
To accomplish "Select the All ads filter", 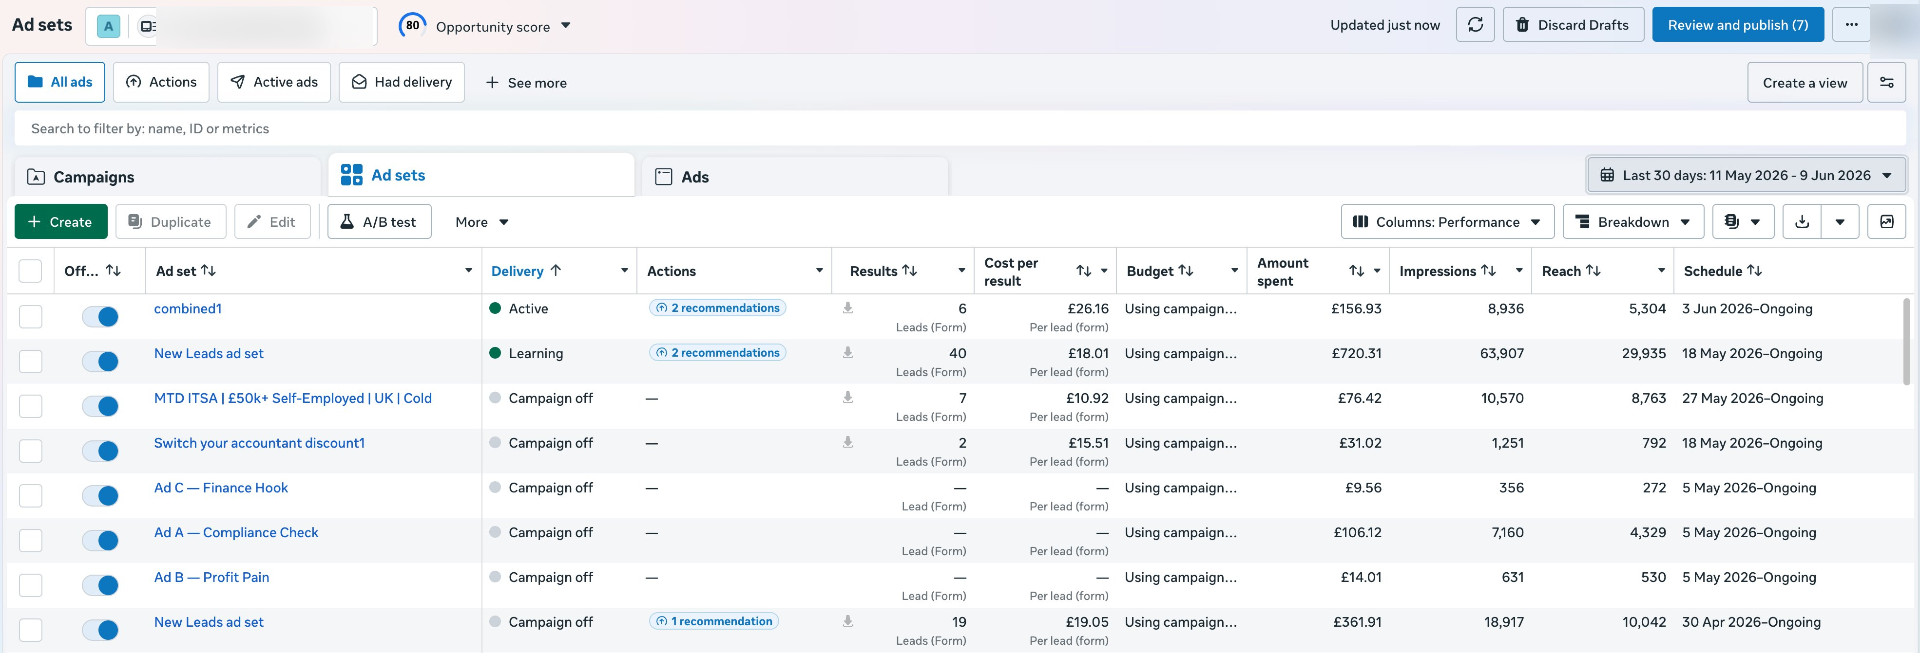I will click(60, 82).
